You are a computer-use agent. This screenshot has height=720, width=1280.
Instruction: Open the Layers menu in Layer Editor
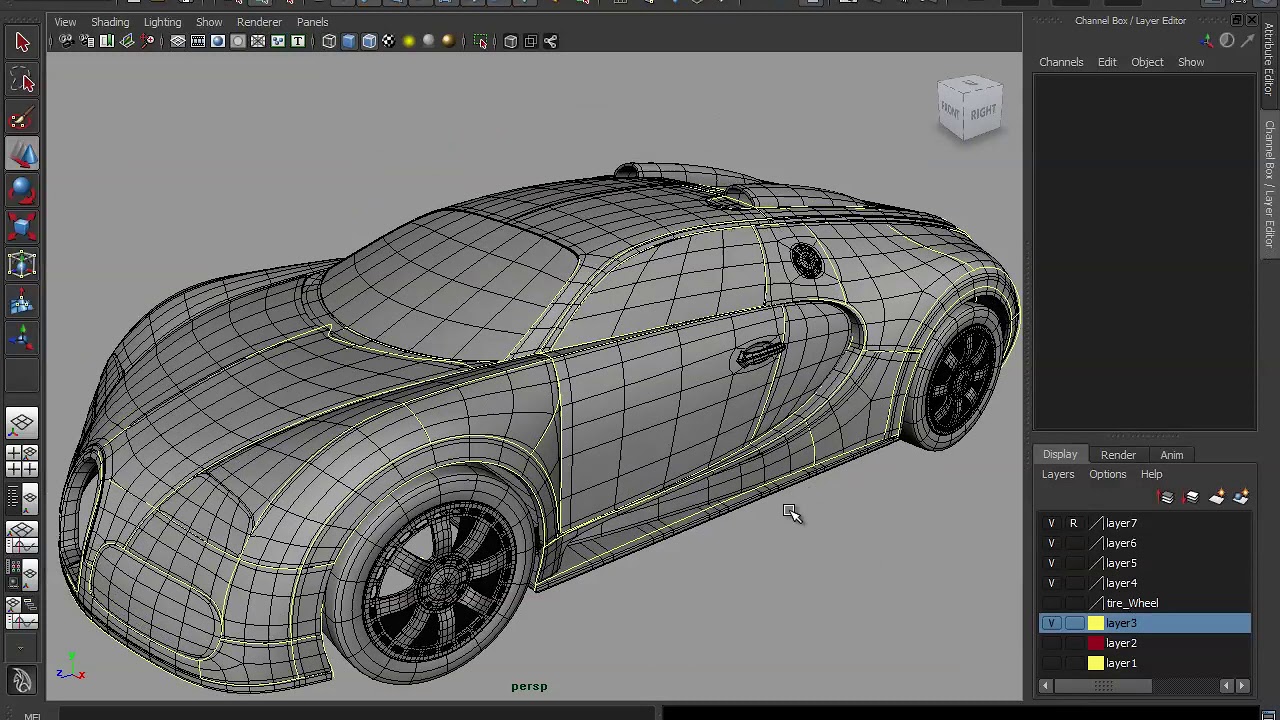(1057, 474)
